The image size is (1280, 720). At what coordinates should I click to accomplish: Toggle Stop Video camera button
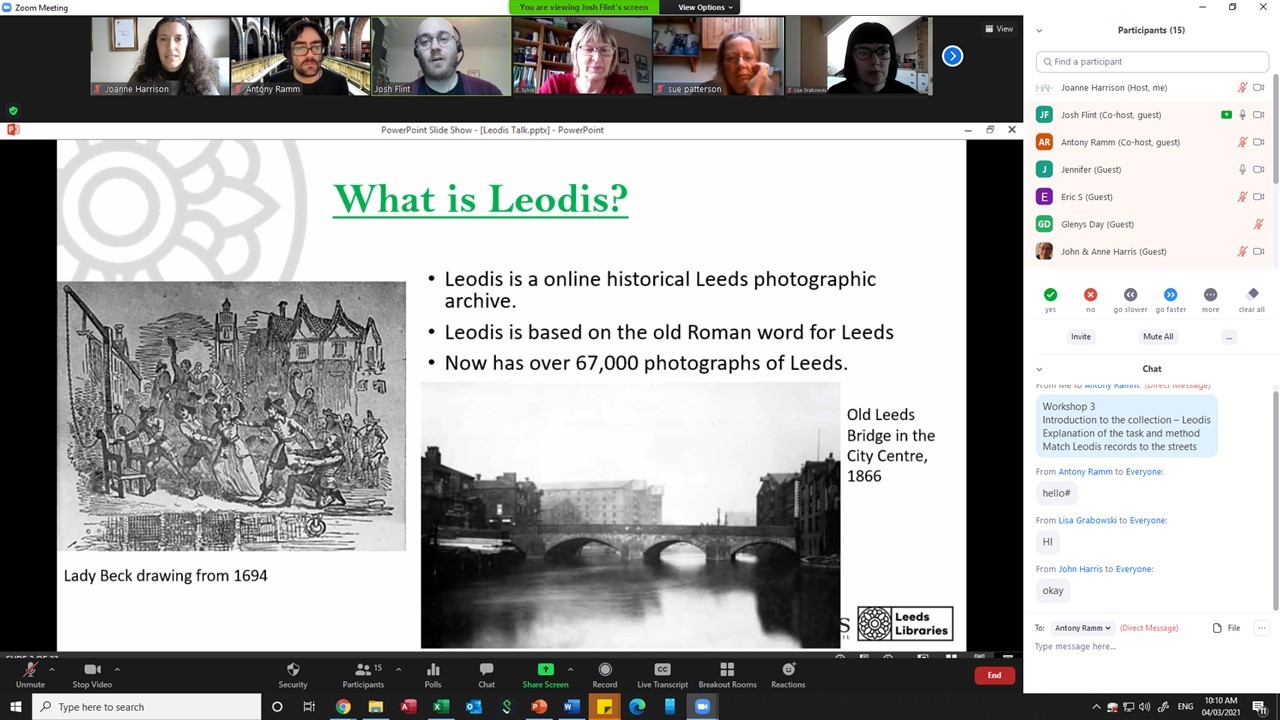click(92, 670)
